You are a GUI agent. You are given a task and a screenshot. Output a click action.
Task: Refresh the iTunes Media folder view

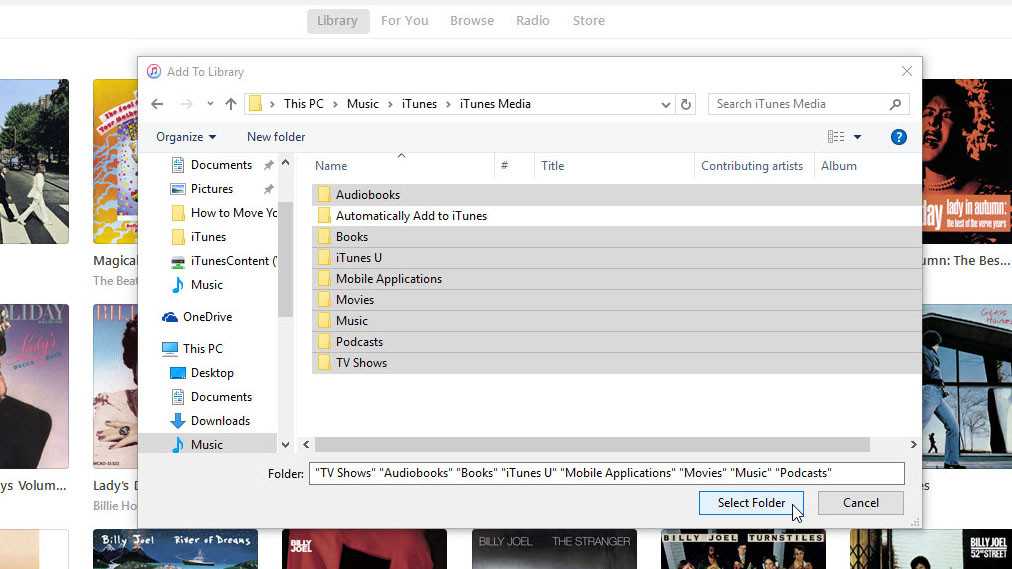pyautogui.click(x=685, y=104)
